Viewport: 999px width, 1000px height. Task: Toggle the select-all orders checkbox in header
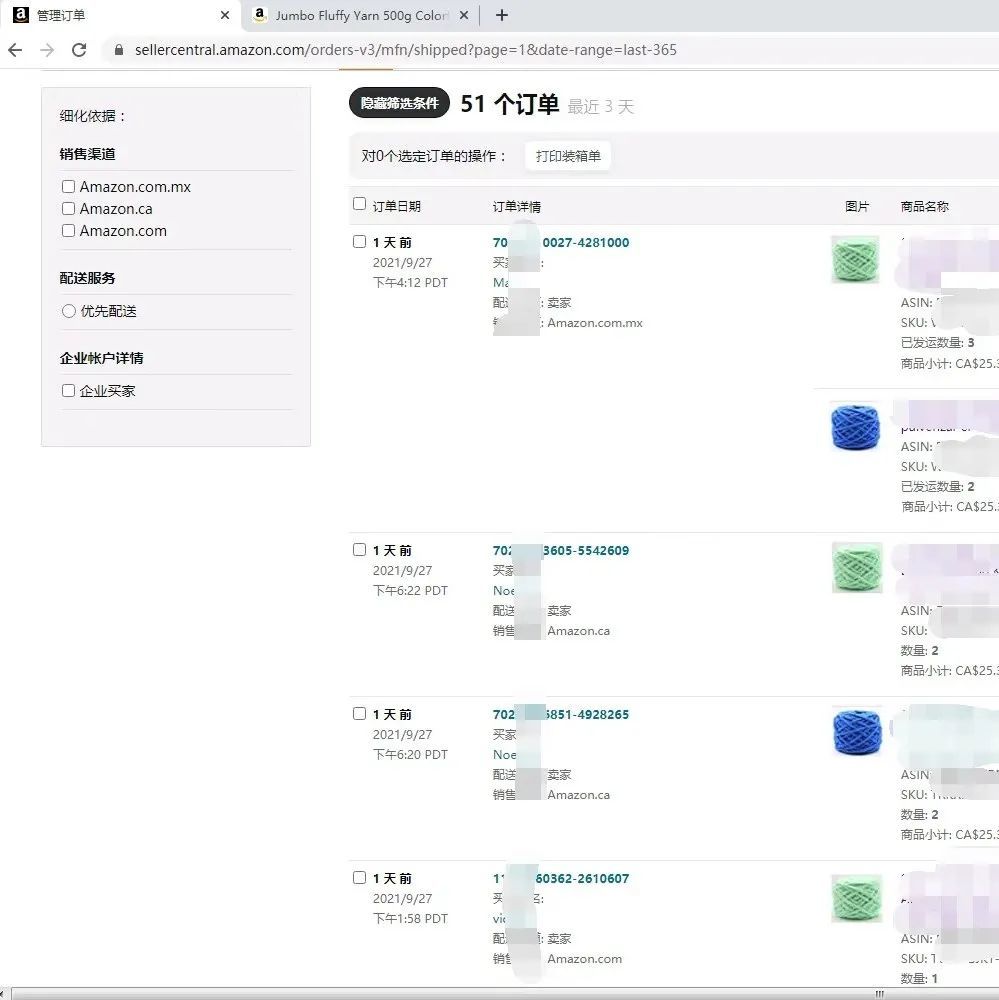[x=359, y=203]
